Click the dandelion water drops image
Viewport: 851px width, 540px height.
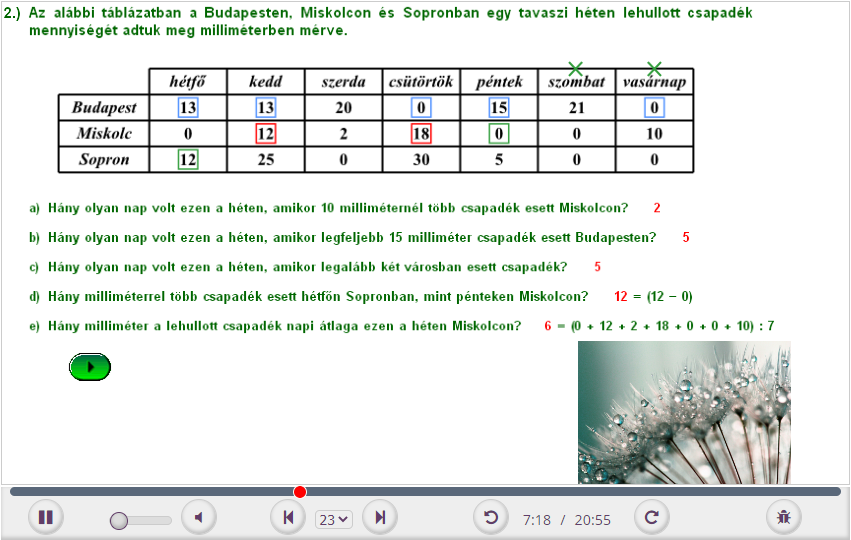click(x=684, y=412)
